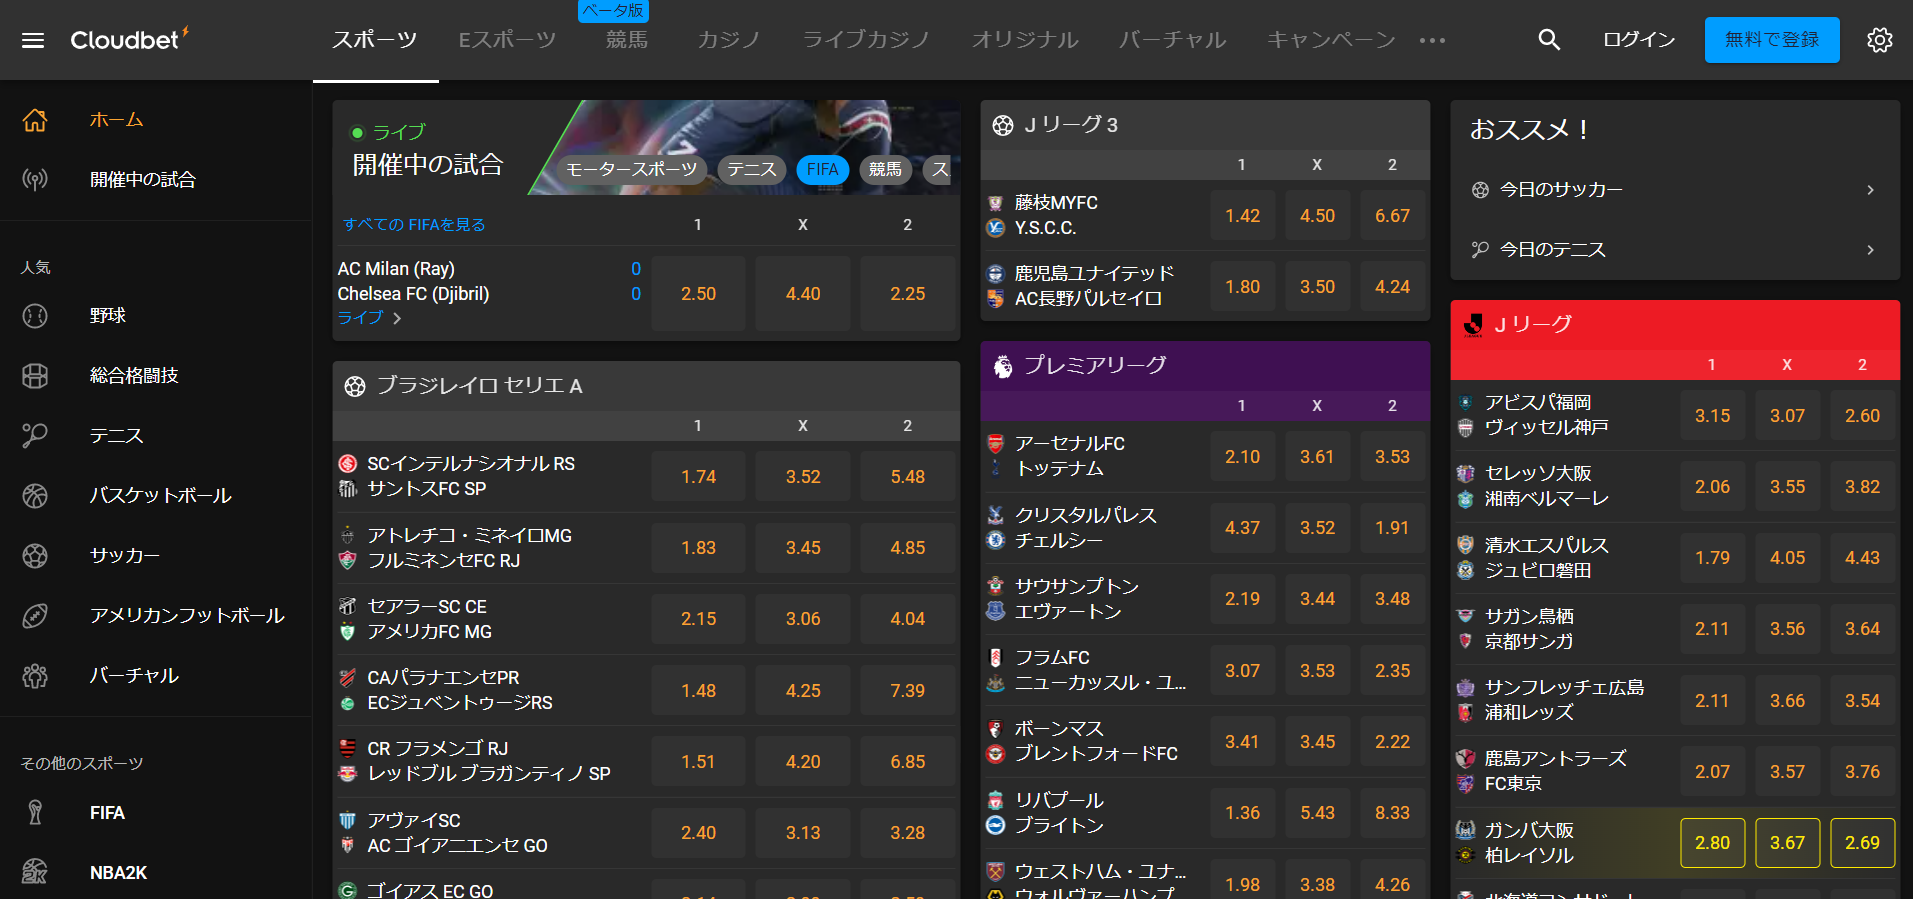Open the 競馬 tab in top navigation

[x=627, y=40]
